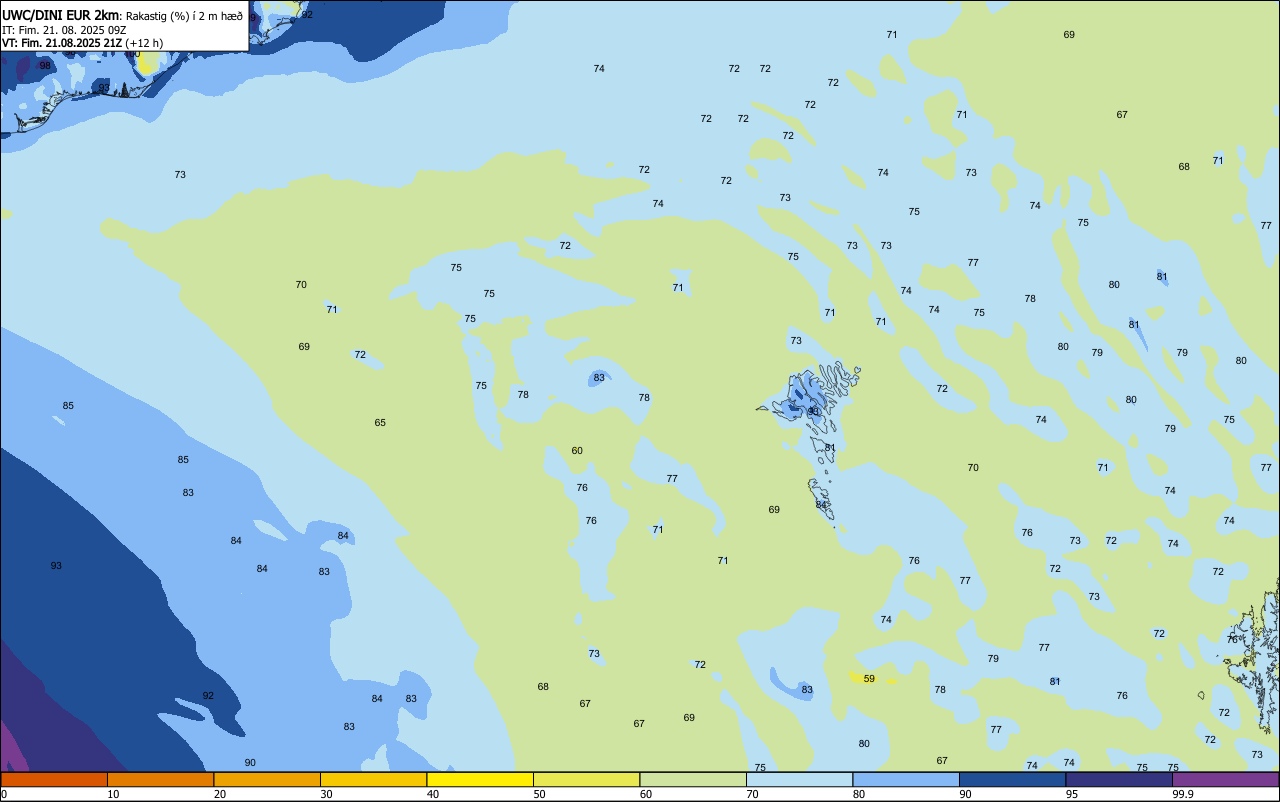Select the navy 95–99.9 legend swatch

[x=1119, y=779]
